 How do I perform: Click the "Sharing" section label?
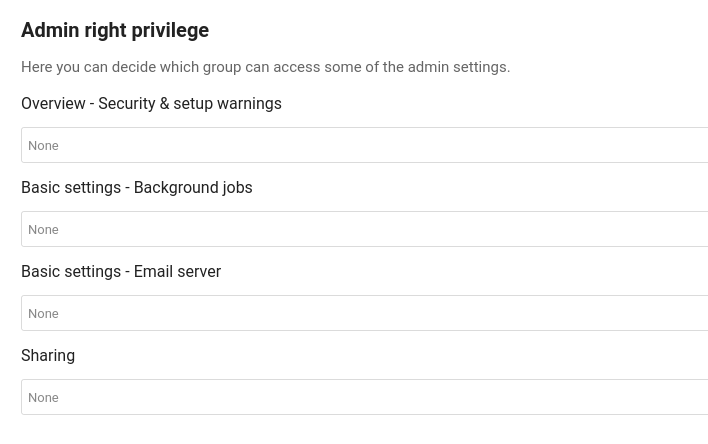click(x=48, y=355)
